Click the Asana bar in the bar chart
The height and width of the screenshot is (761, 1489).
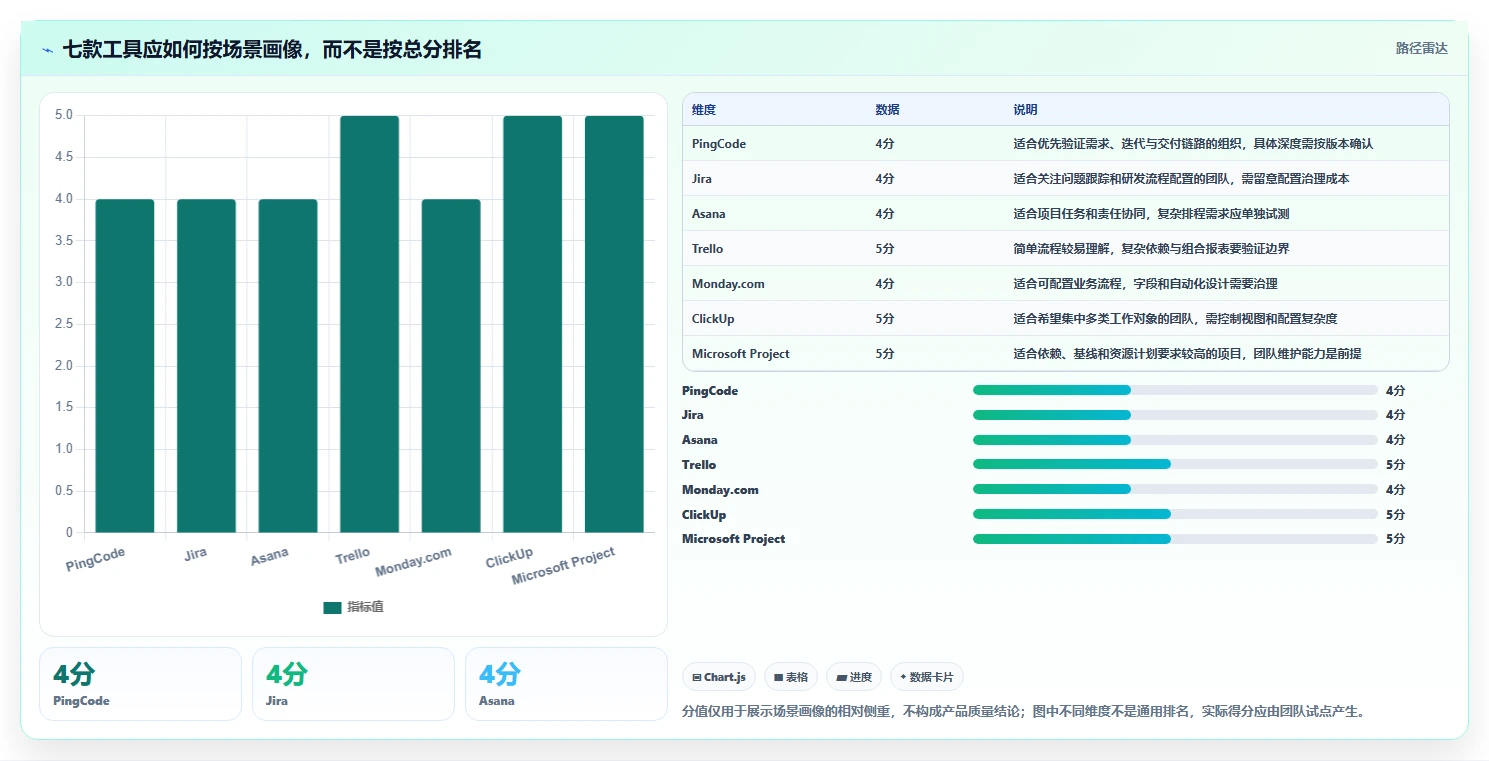click(x=288, y=366)
